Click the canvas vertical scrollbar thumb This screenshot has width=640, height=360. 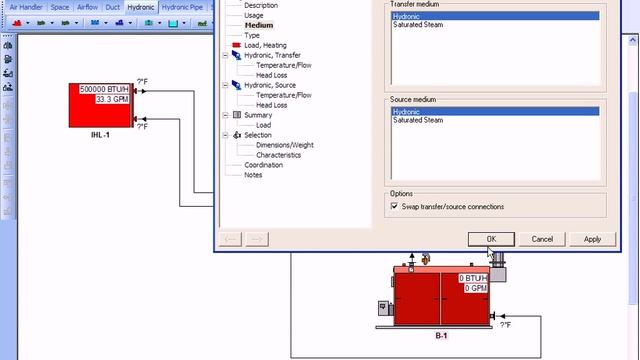tap(633, 198)
